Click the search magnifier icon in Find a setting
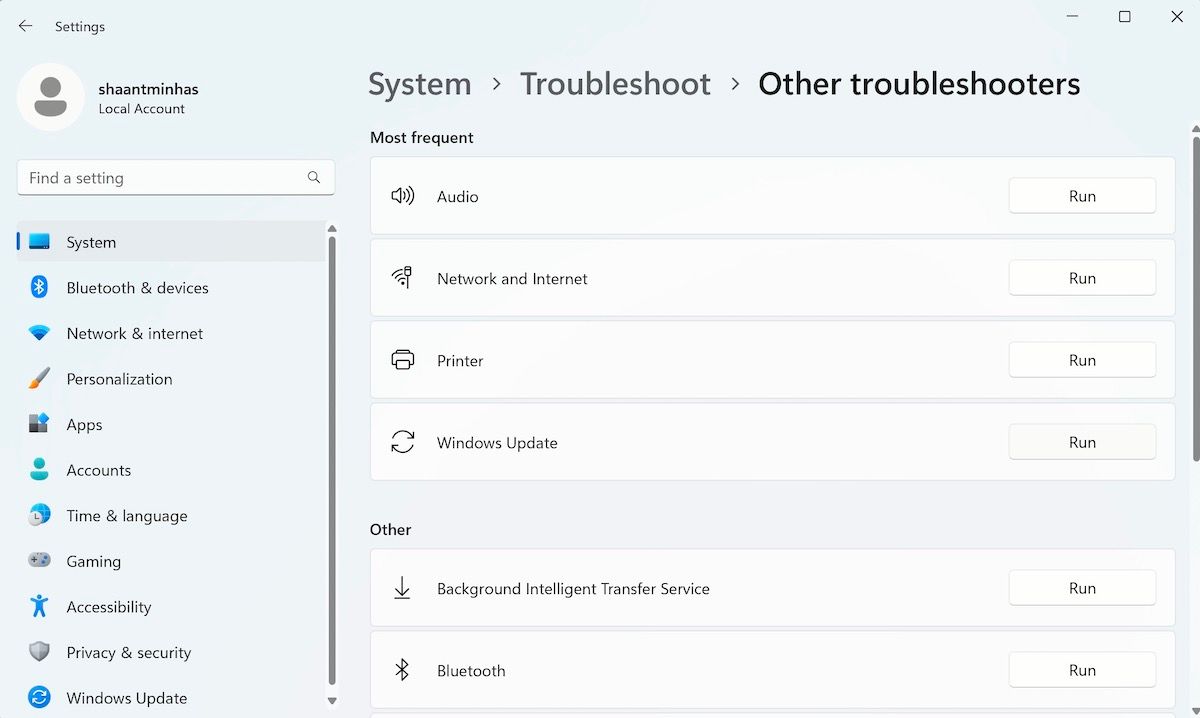Screen dimensions: 1200x718 [314, 177]
